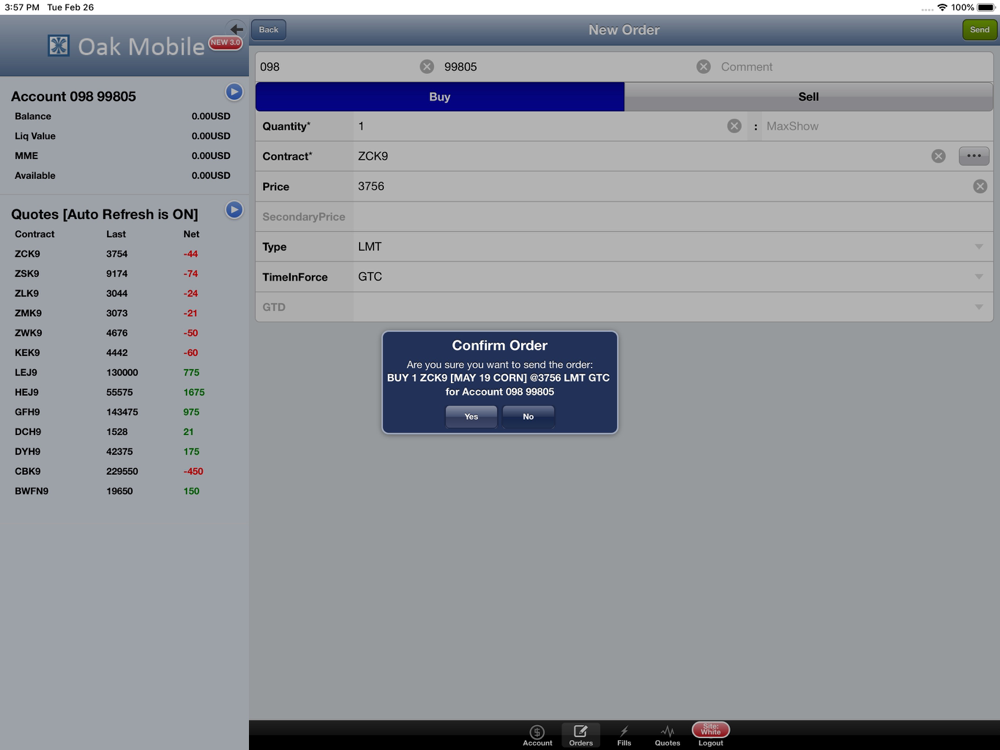Open the Type LMT dropdown
The width and height of the screenshot is (1000, 750).
click(x=673, y=247)
